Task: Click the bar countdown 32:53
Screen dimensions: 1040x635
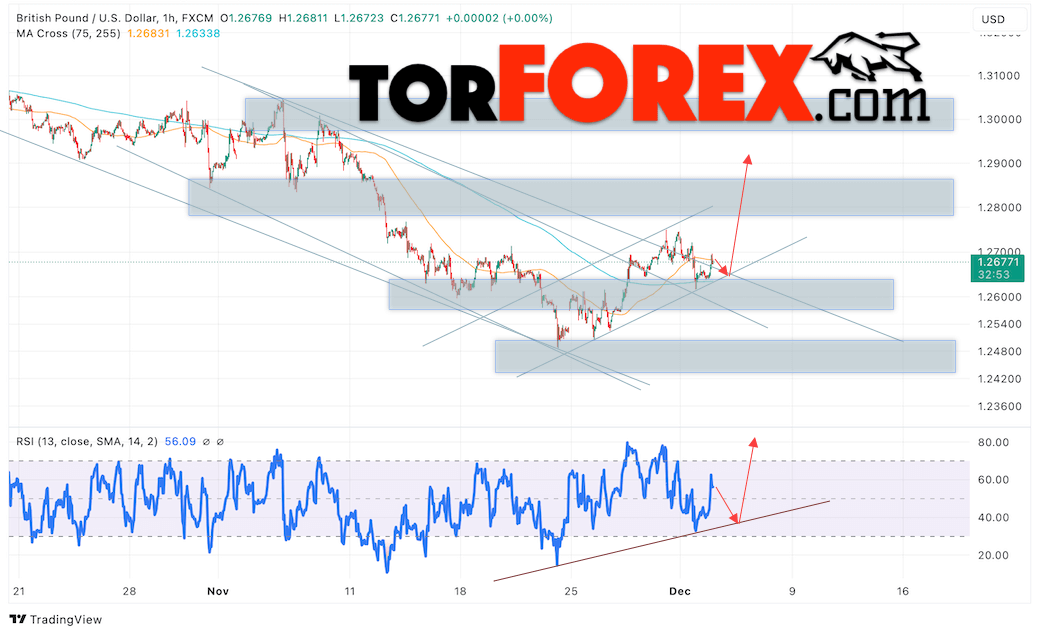Action: click(x=994, y=274)
